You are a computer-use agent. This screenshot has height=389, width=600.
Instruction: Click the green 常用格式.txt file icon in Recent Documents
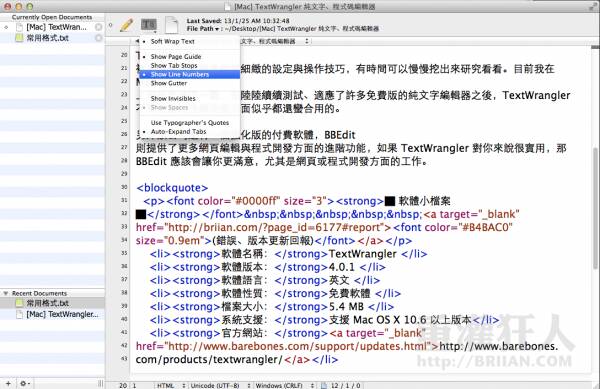click(x=19, y=303)
